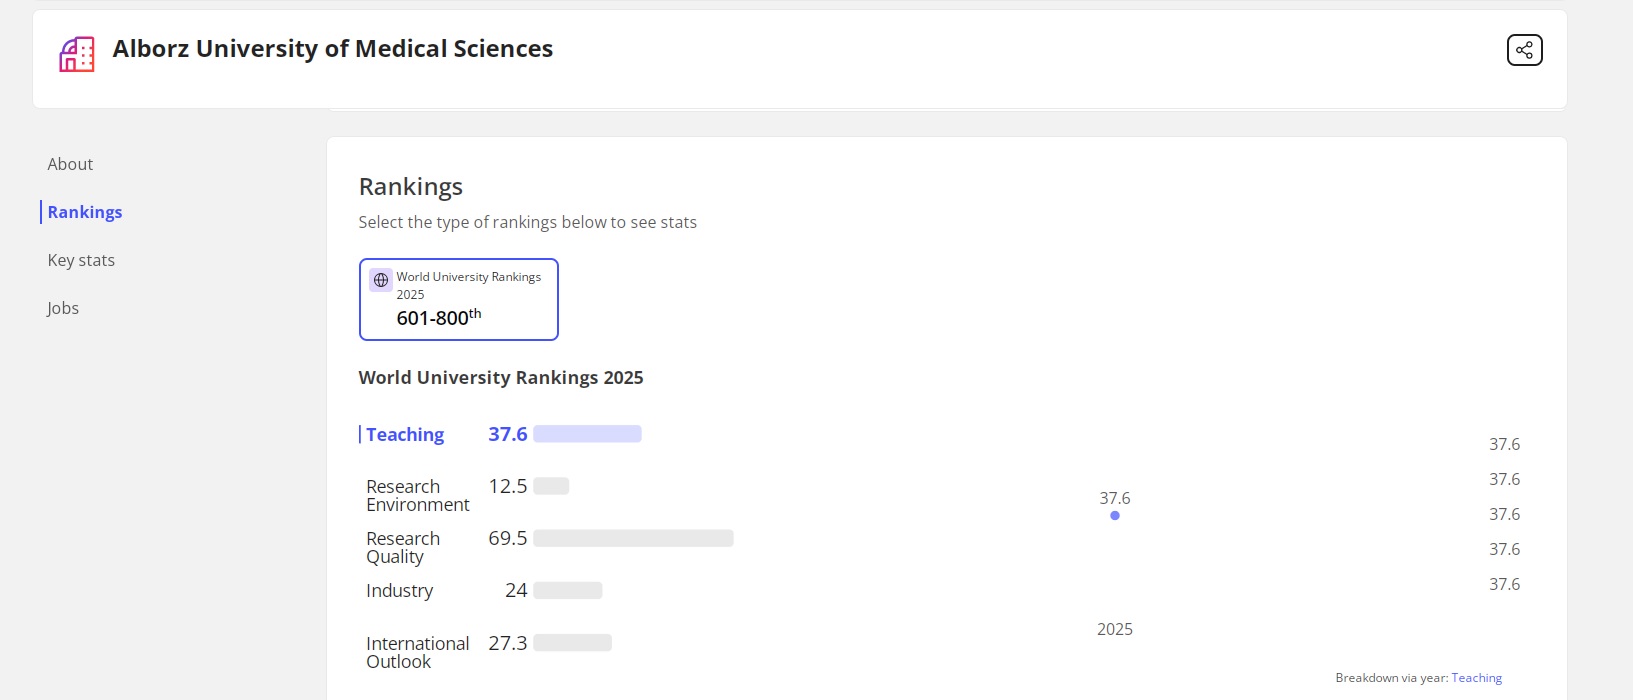Open the About sidebar section

(x=70, y=164)
